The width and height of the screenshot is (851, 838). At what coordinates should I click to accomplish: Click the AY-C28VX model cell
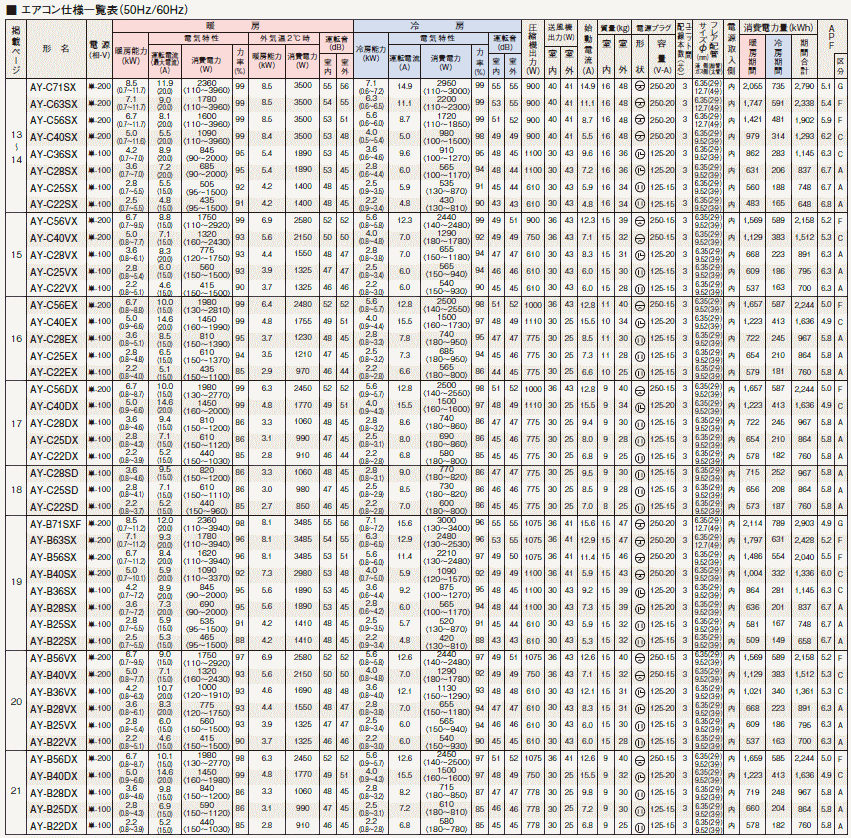click(x=53, y=255)
